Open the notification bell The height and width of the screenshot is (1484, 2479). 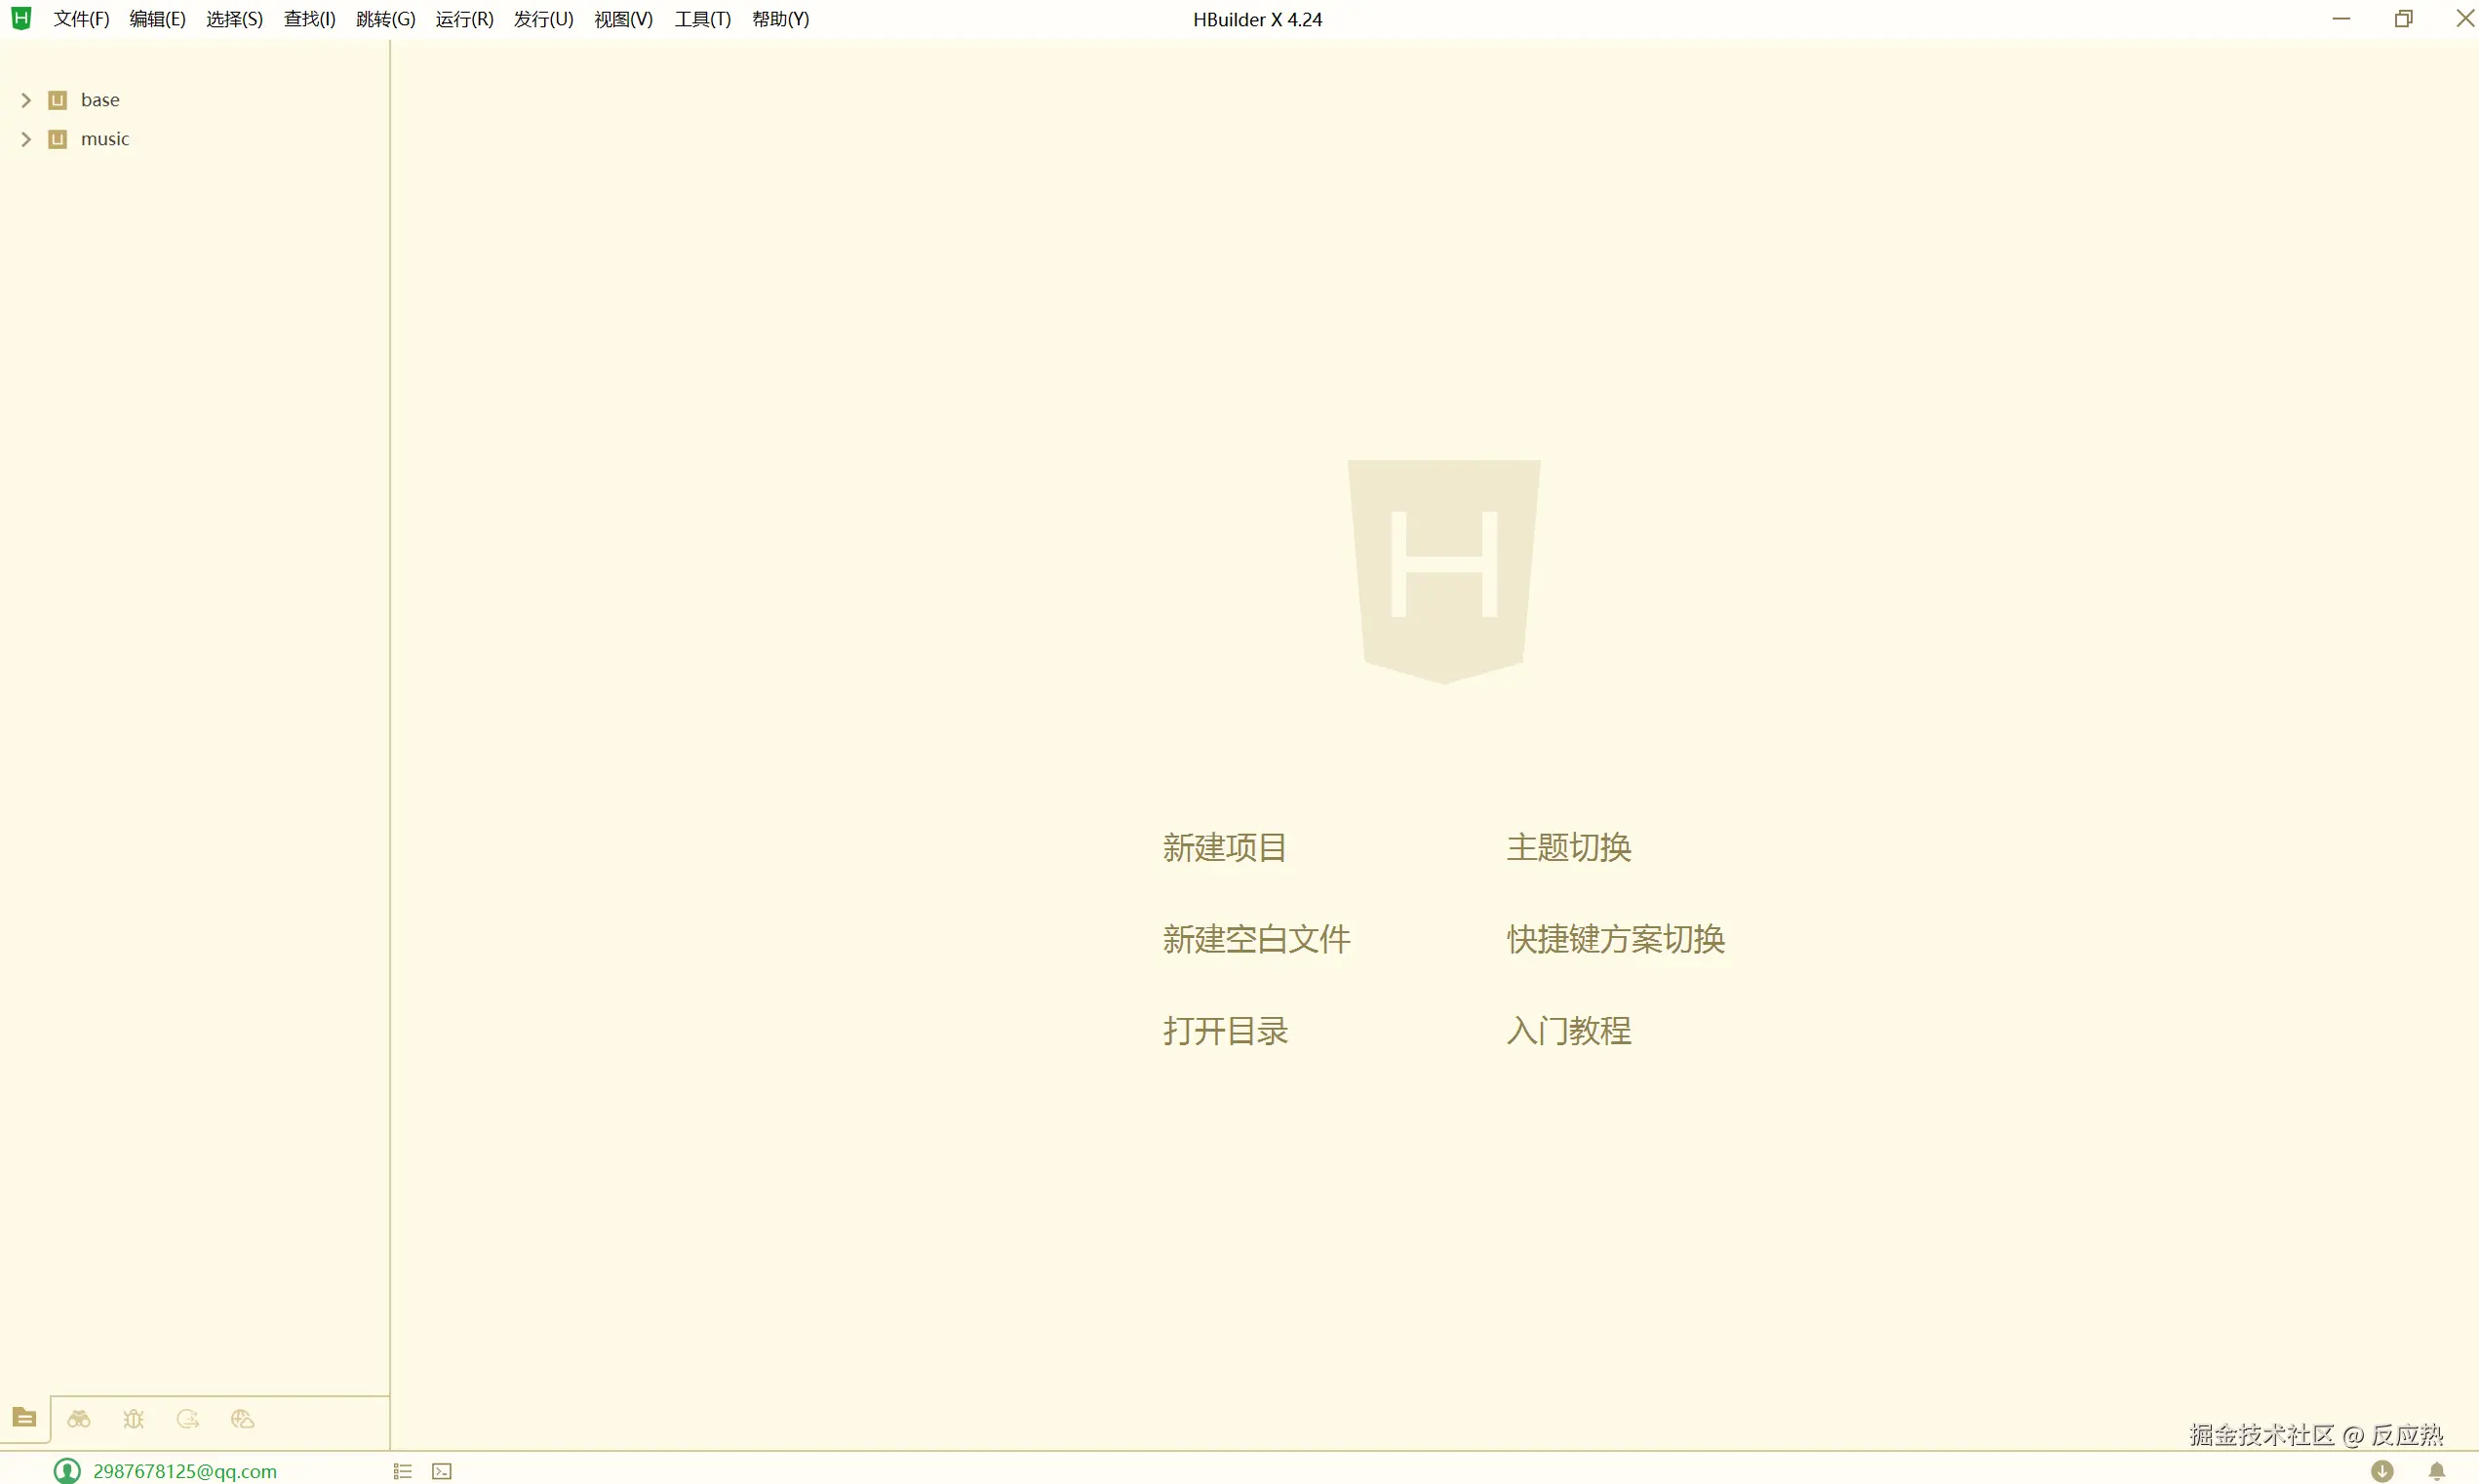point(2437,1471)
